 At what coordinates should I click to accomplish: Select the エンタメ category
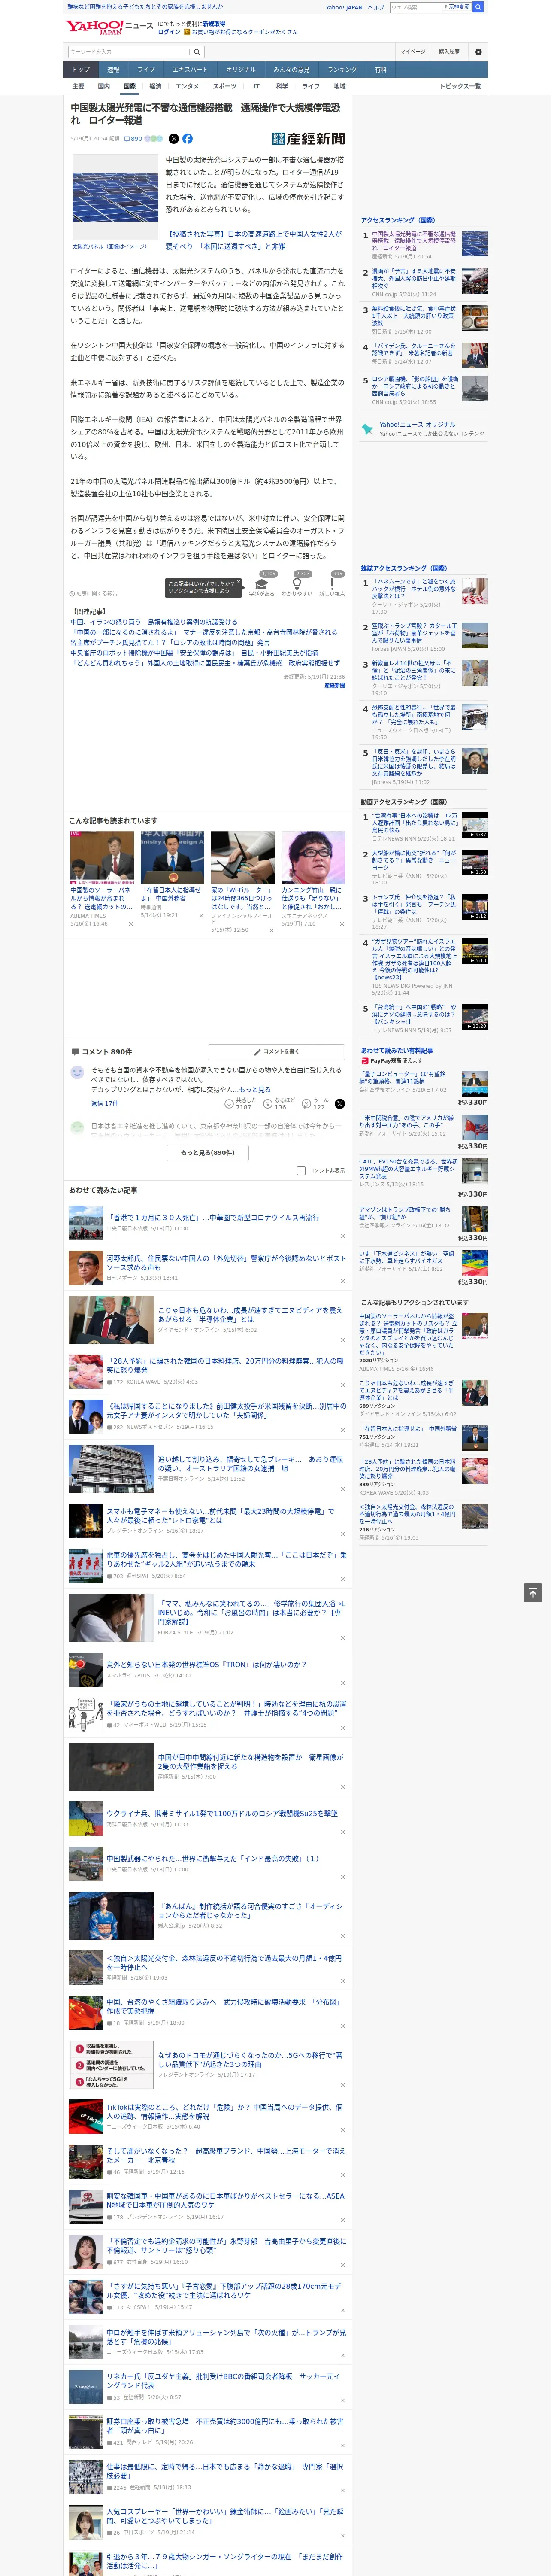click(187, 86)
